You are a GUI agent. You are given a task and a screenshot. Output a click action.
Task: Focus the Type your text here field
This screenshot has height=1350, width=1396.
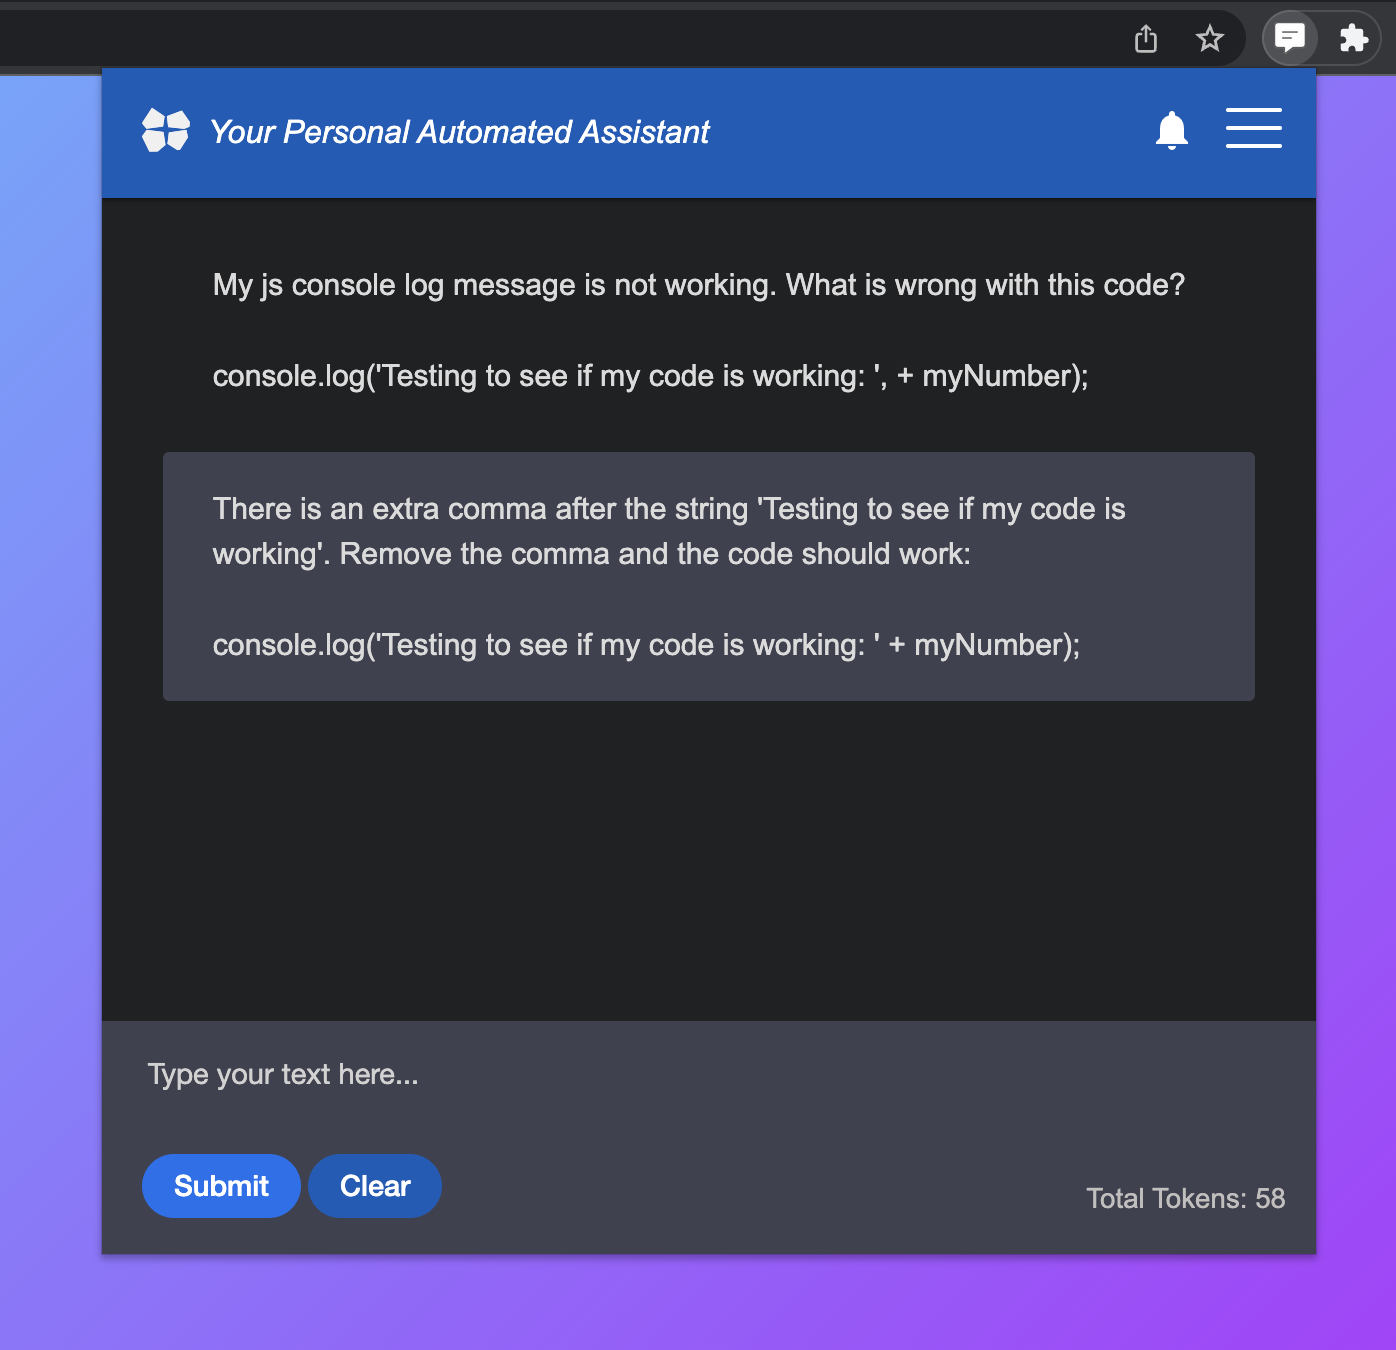[x=709, y=1075]
